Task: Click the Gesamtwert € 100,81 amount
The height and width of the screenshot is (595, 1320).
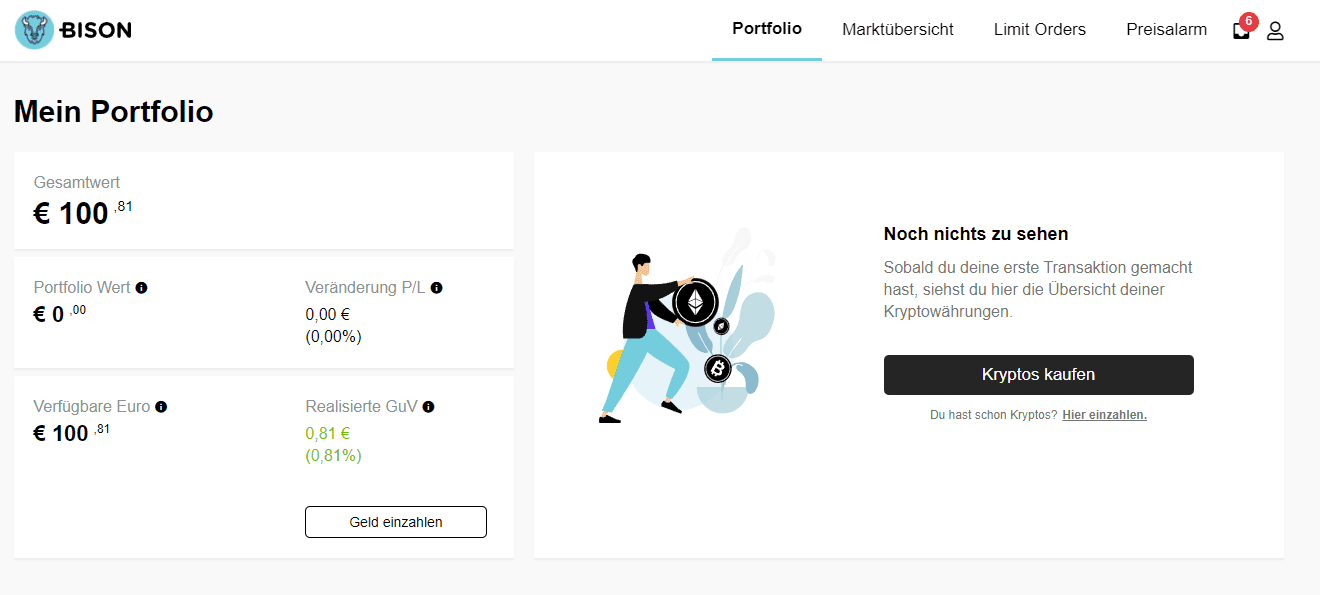Action: point(83,212)
